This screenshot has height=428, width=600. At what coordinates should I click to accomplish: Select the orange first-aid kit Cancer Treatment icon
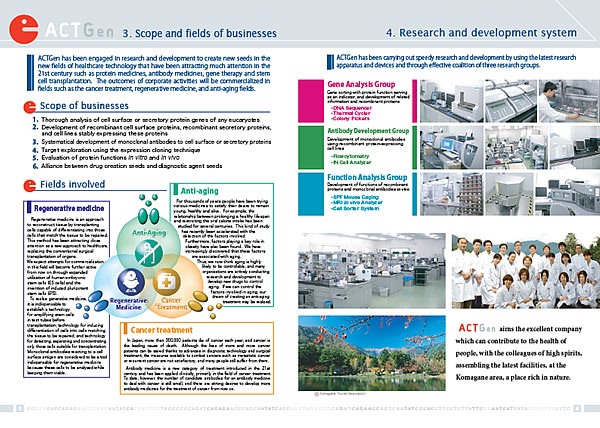pos(166,282)
